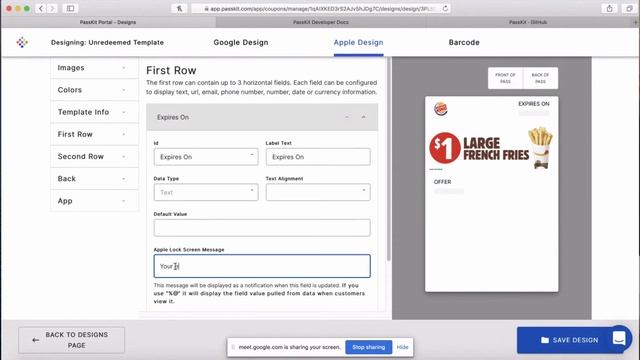Click the Safari address bar

coord(320,8)
